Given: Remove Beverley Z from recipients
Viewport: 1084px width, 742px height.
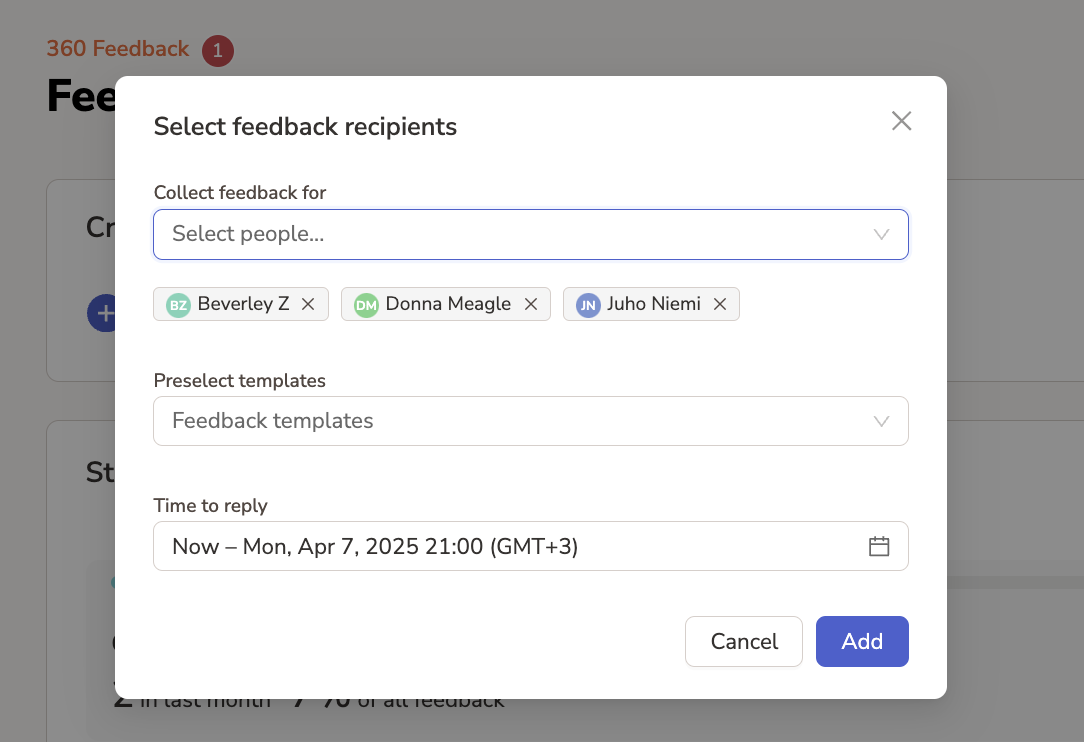Looking at the screenshot, I should 308,304.
